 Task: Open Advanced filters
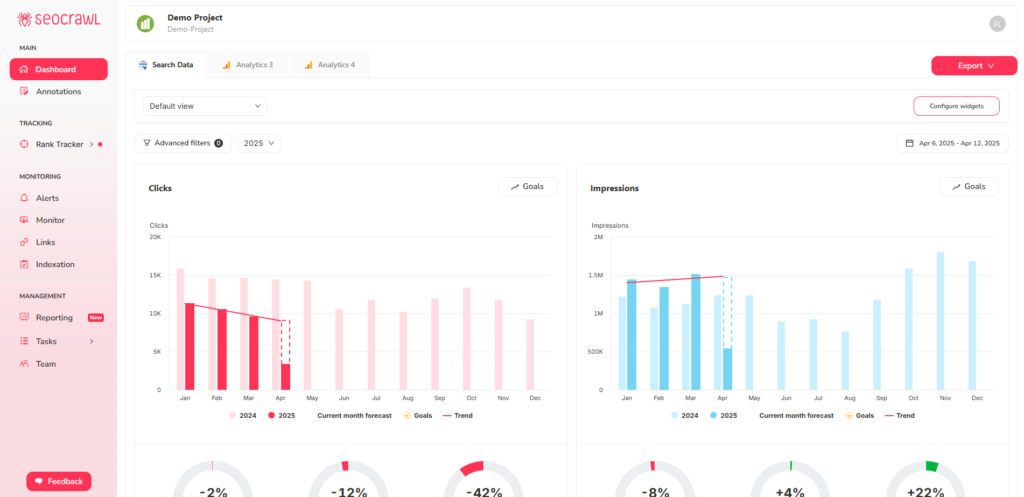click(183, 143)
